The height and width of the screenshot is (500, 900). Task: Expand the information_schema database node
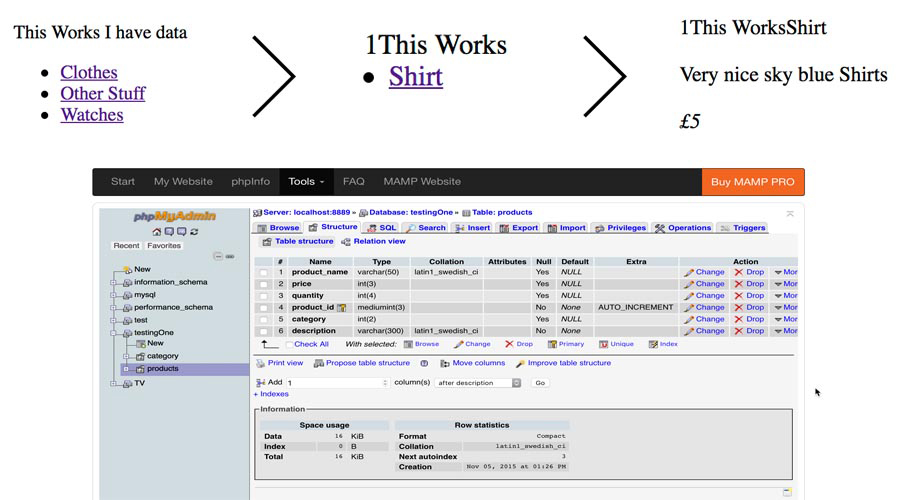point(113,282)
